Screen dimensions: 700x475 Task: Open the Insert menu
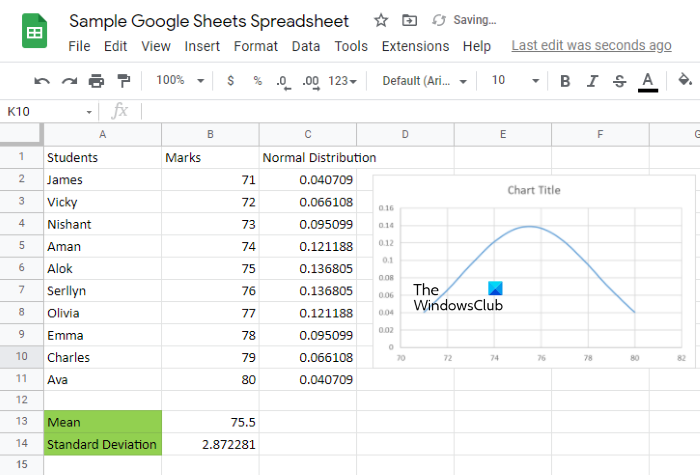(x=203, y=46)
